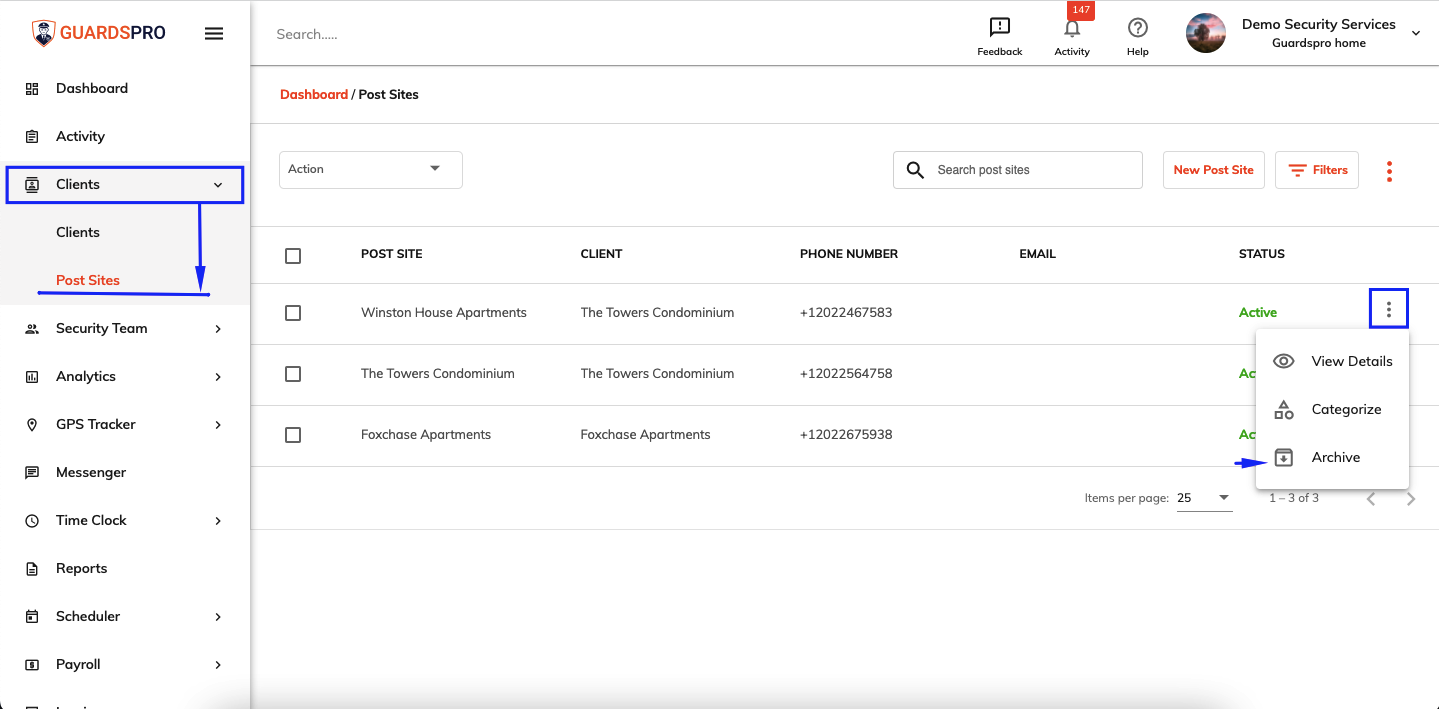The width and height of the screenshot is (1439, 709).
Task: Open the red toolbar more-options menu
Action: (x=1389, y=171)
